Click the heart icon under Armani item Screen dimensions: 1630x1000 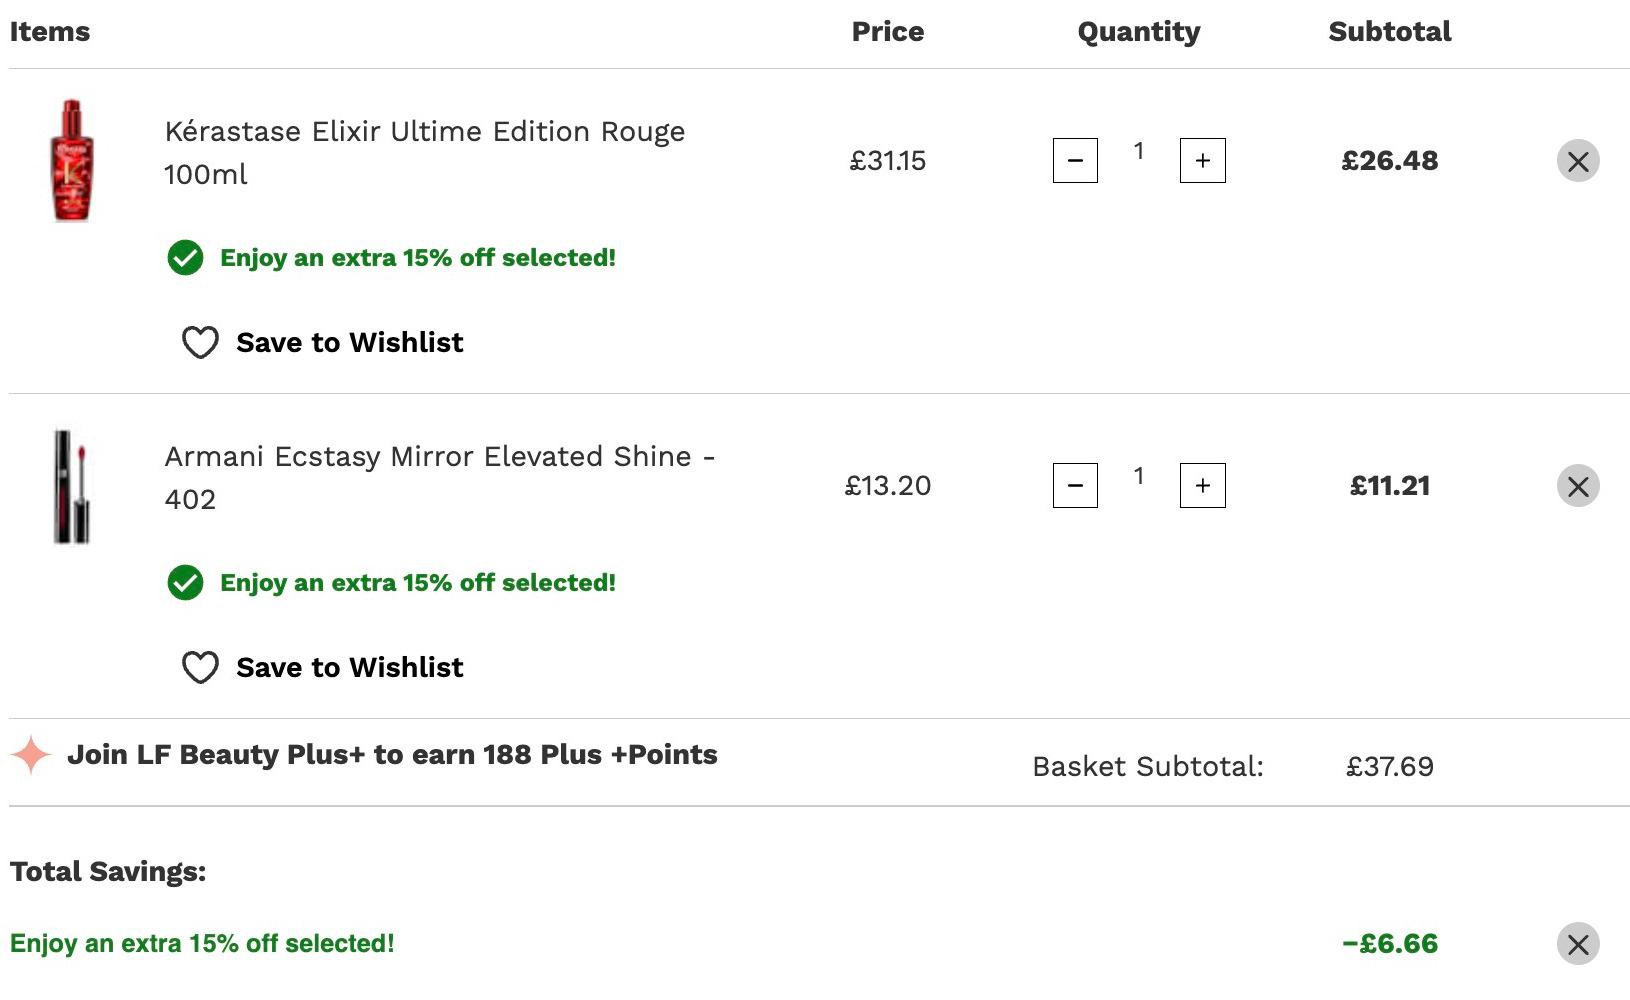click(200, 667)
